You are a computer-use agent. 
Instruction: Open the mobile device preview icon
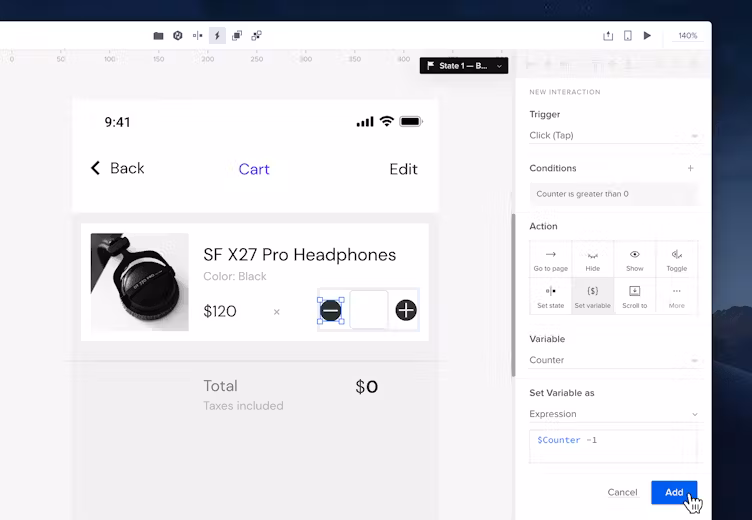click(x=628, y=35)
